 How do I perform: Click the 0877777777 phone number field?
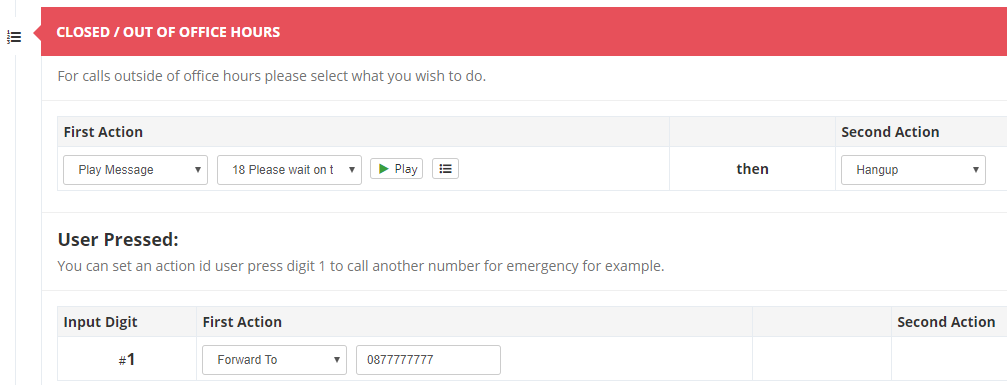428,360
